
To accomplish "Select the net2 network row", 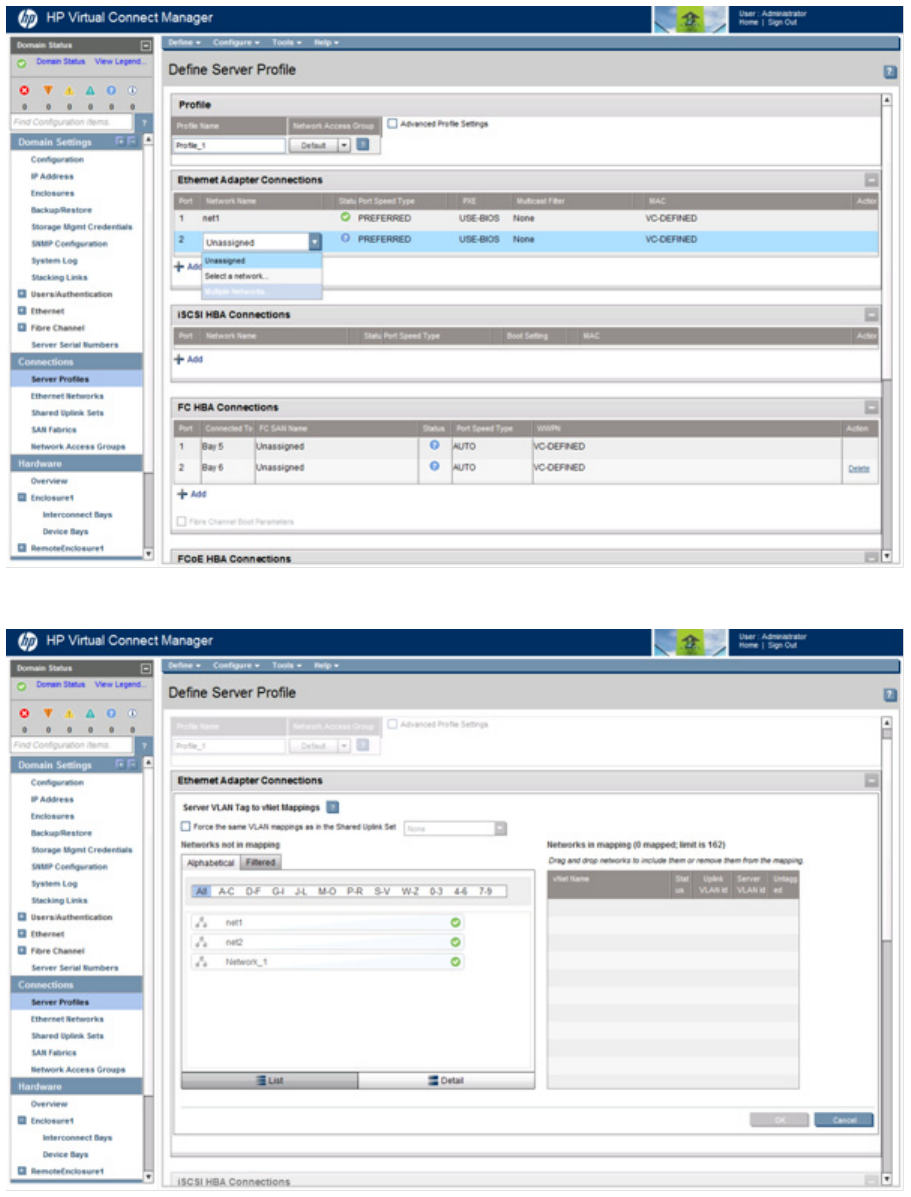I will point(327,942).
